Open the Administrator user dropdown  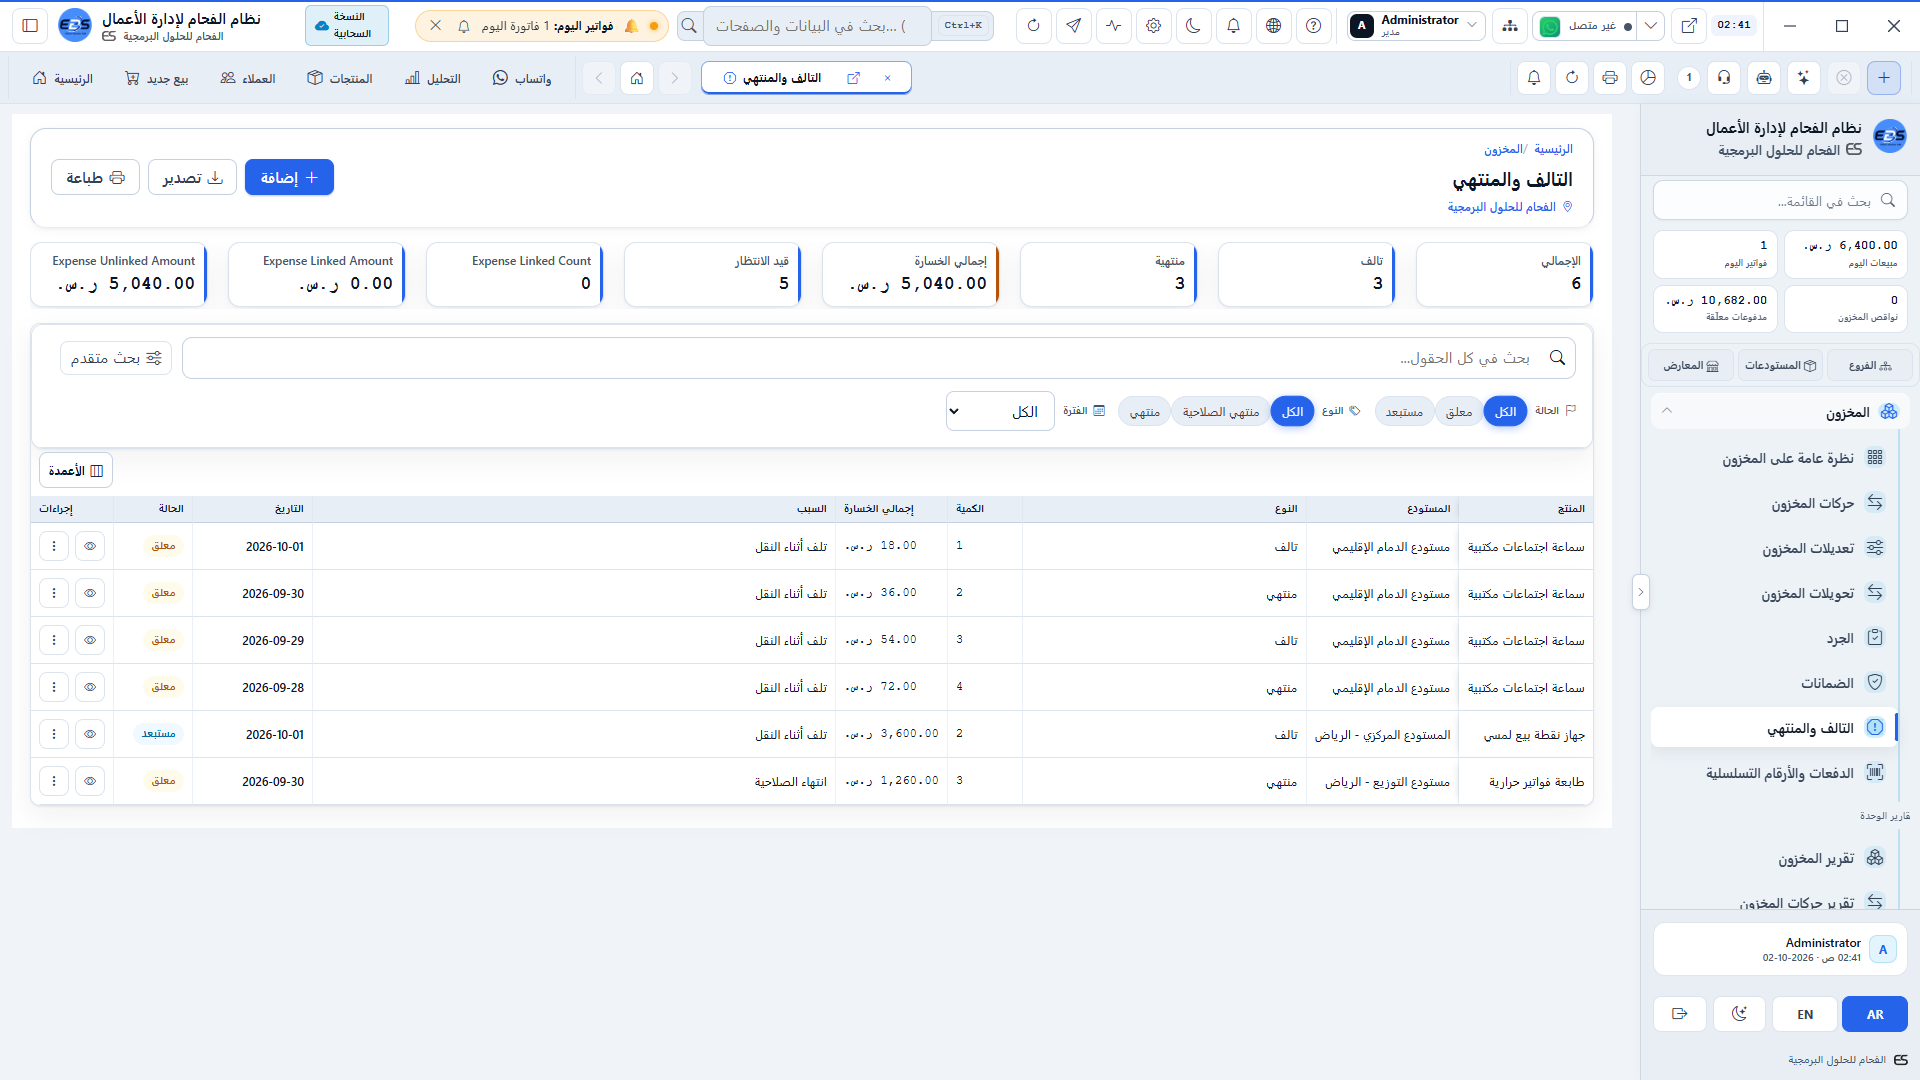point(1416,26)
